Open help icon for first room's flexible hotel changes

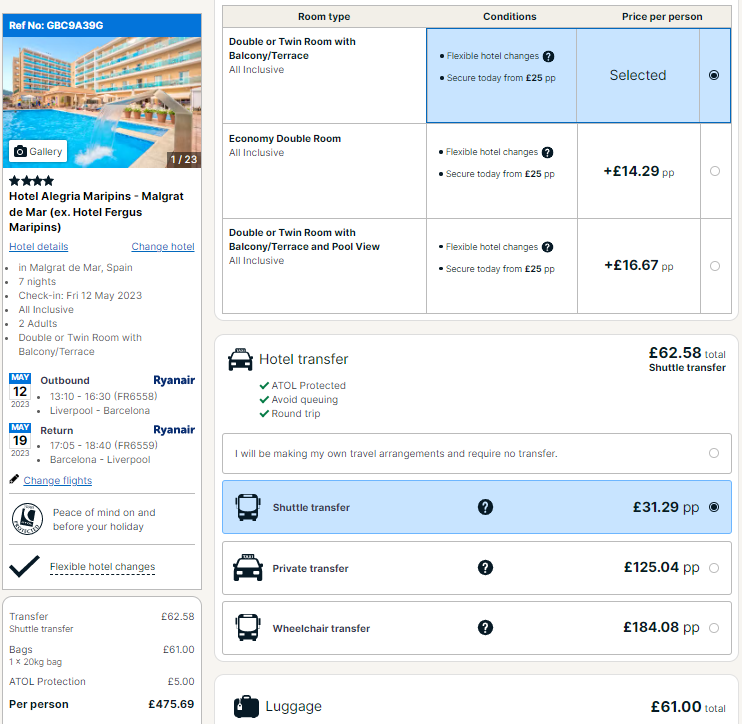(x=548, y=56)
